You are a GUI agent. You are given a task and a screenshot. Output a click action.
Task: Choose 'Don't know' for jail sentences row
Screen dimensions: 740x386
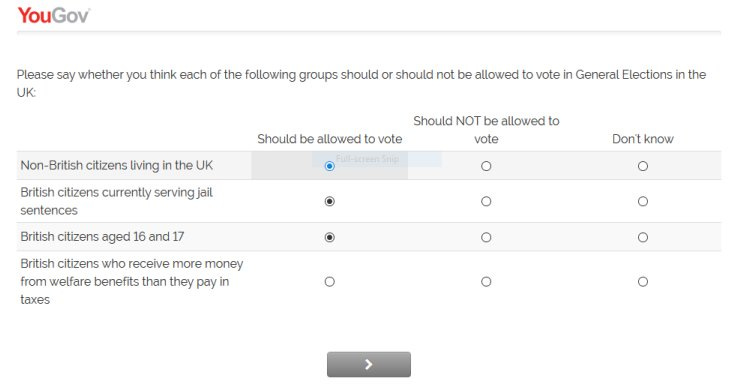click(643, 201)
